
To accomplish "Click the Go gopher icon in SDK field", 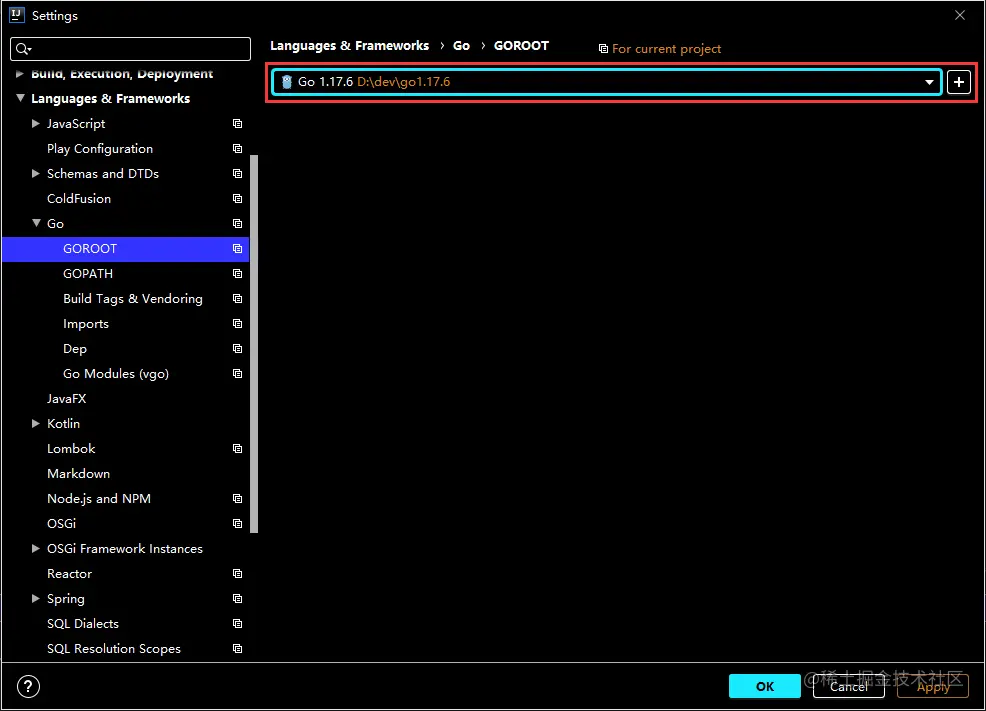I will pyautogui.click(x=287, y=82).
